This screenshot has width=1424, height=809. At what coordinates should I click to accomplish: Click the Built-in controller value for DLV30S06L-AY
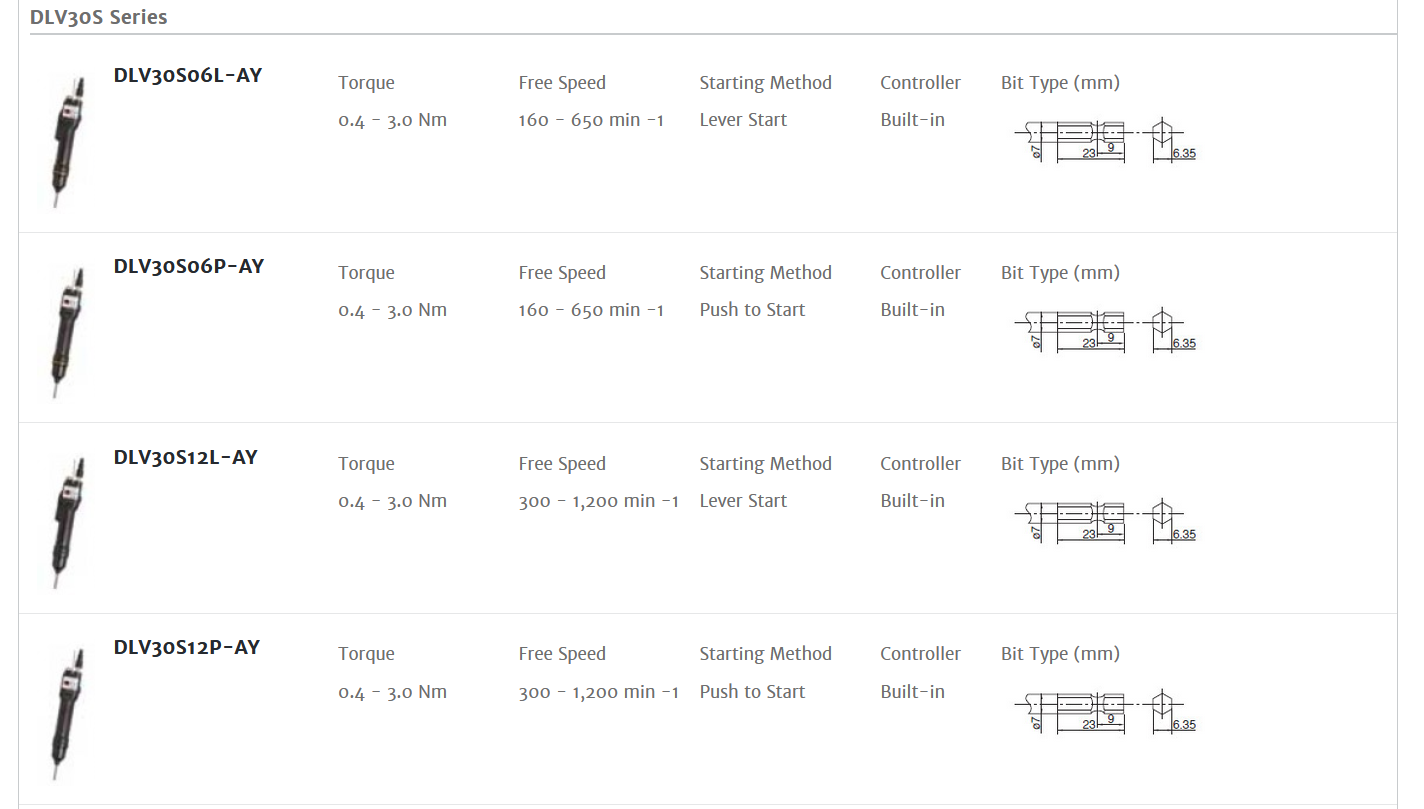click(912, 120)
